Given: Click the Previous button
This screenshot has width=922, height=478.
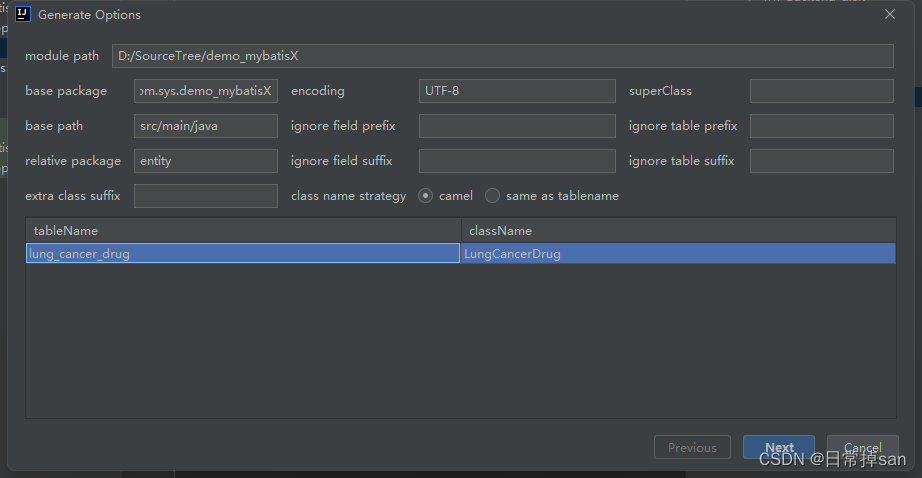Looking at the screenshot, I should point(692,447).
